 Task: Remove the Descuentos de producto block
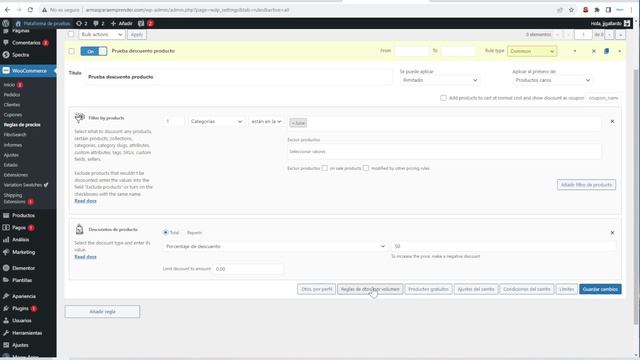click(612, 233)
